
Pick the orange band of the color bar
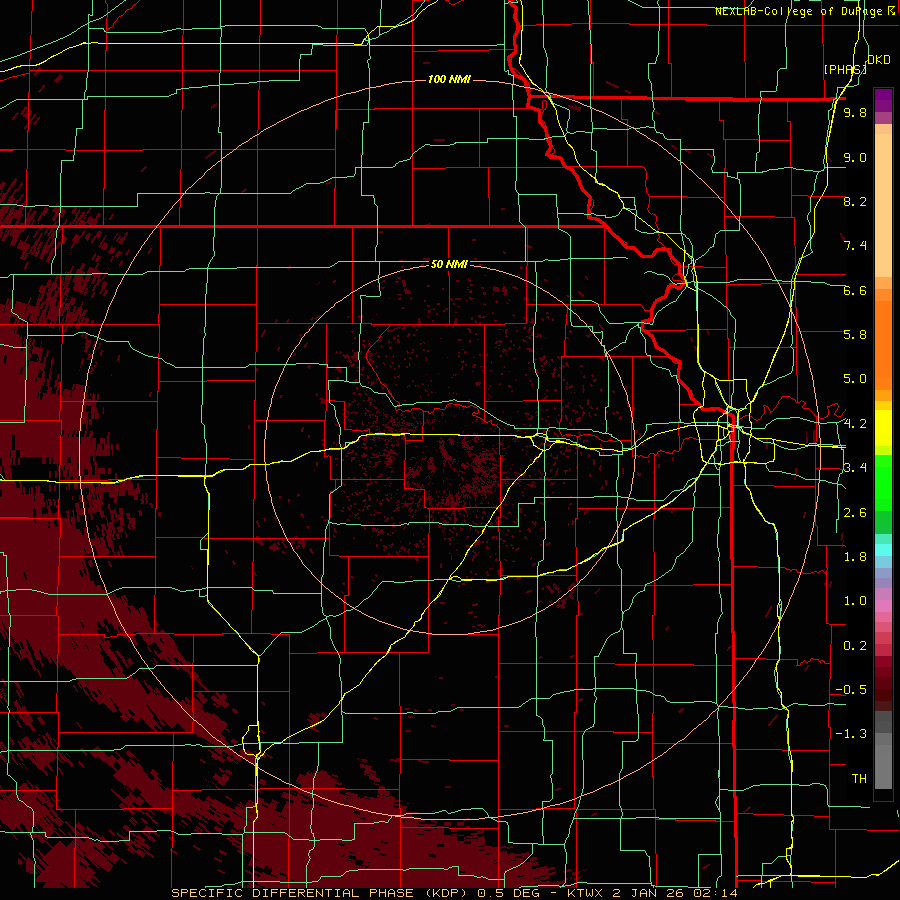tap(883, 345)
